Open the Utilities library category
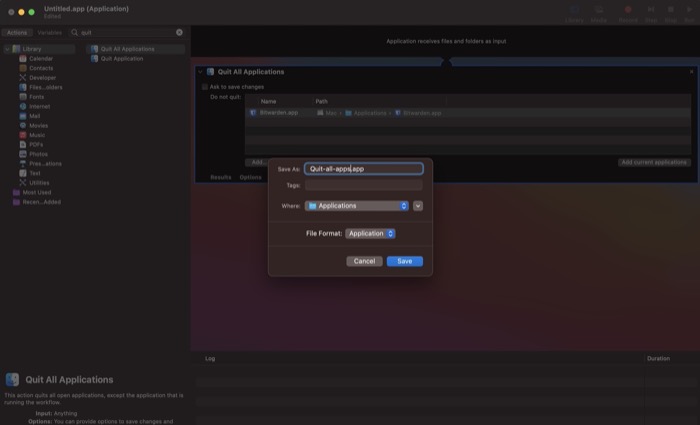 click(34, 183)
